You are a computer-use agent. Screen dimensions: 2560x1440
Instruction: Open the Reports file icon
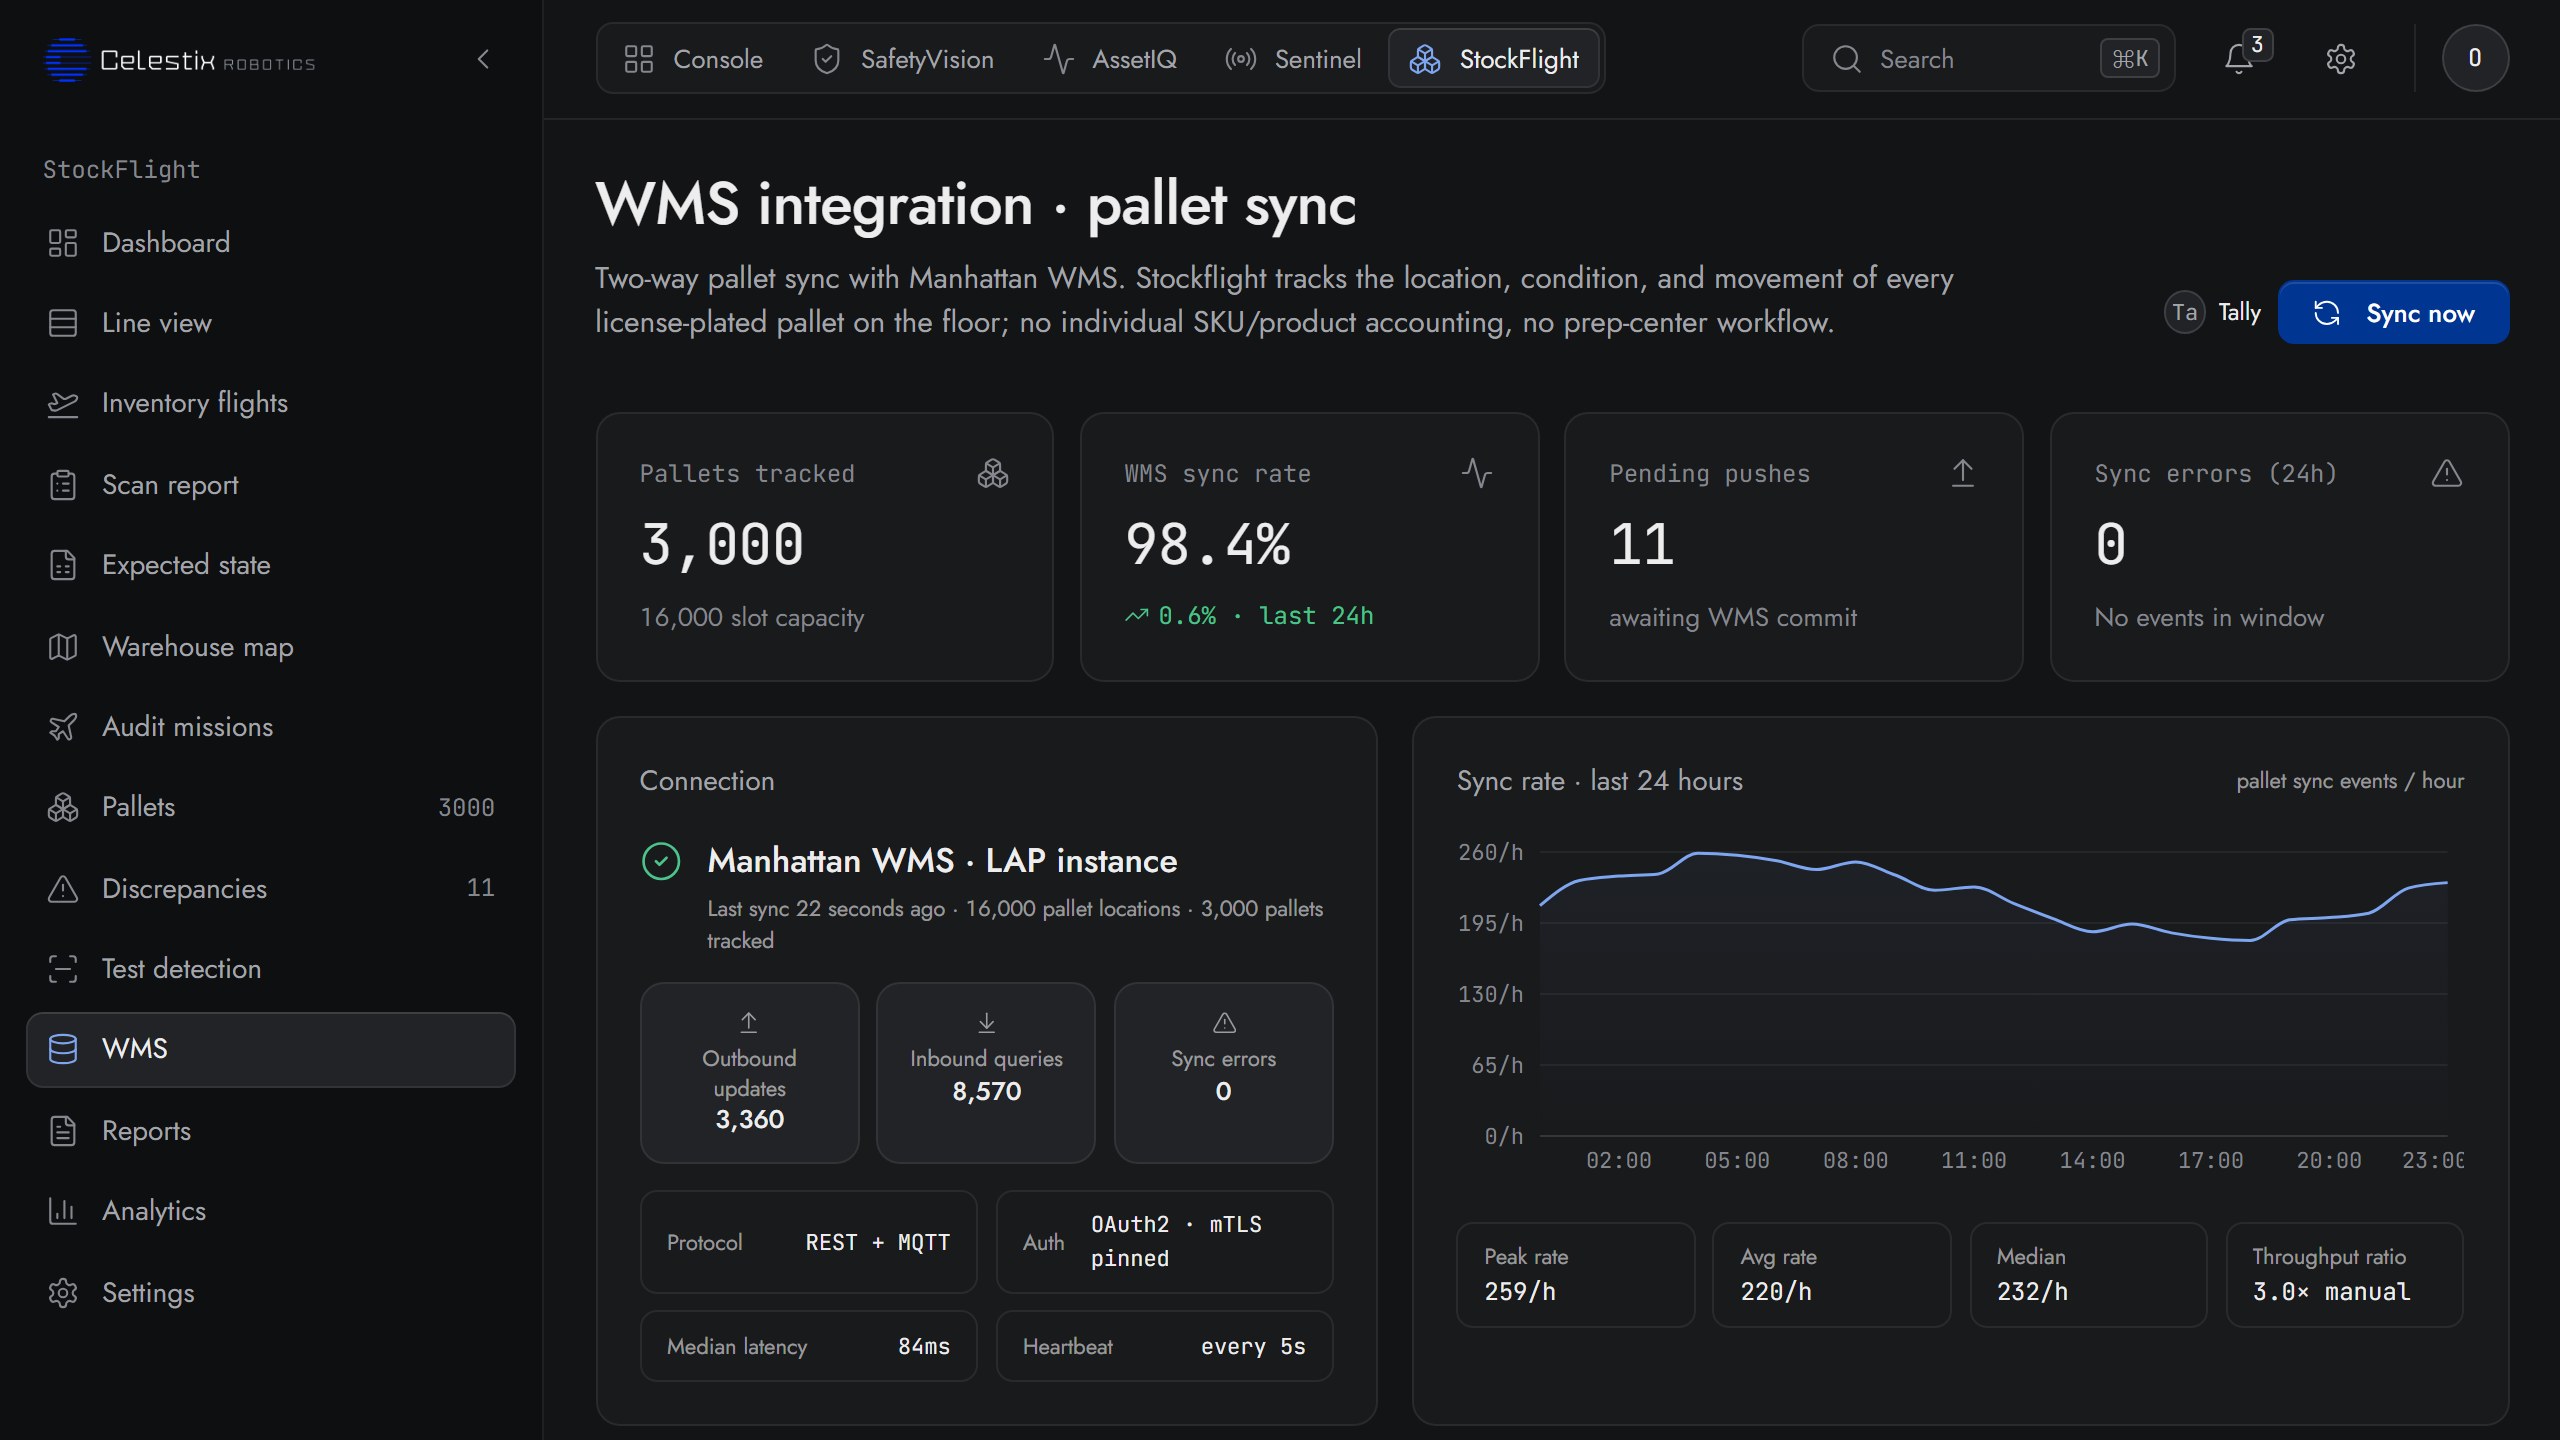click(63, 1131)
